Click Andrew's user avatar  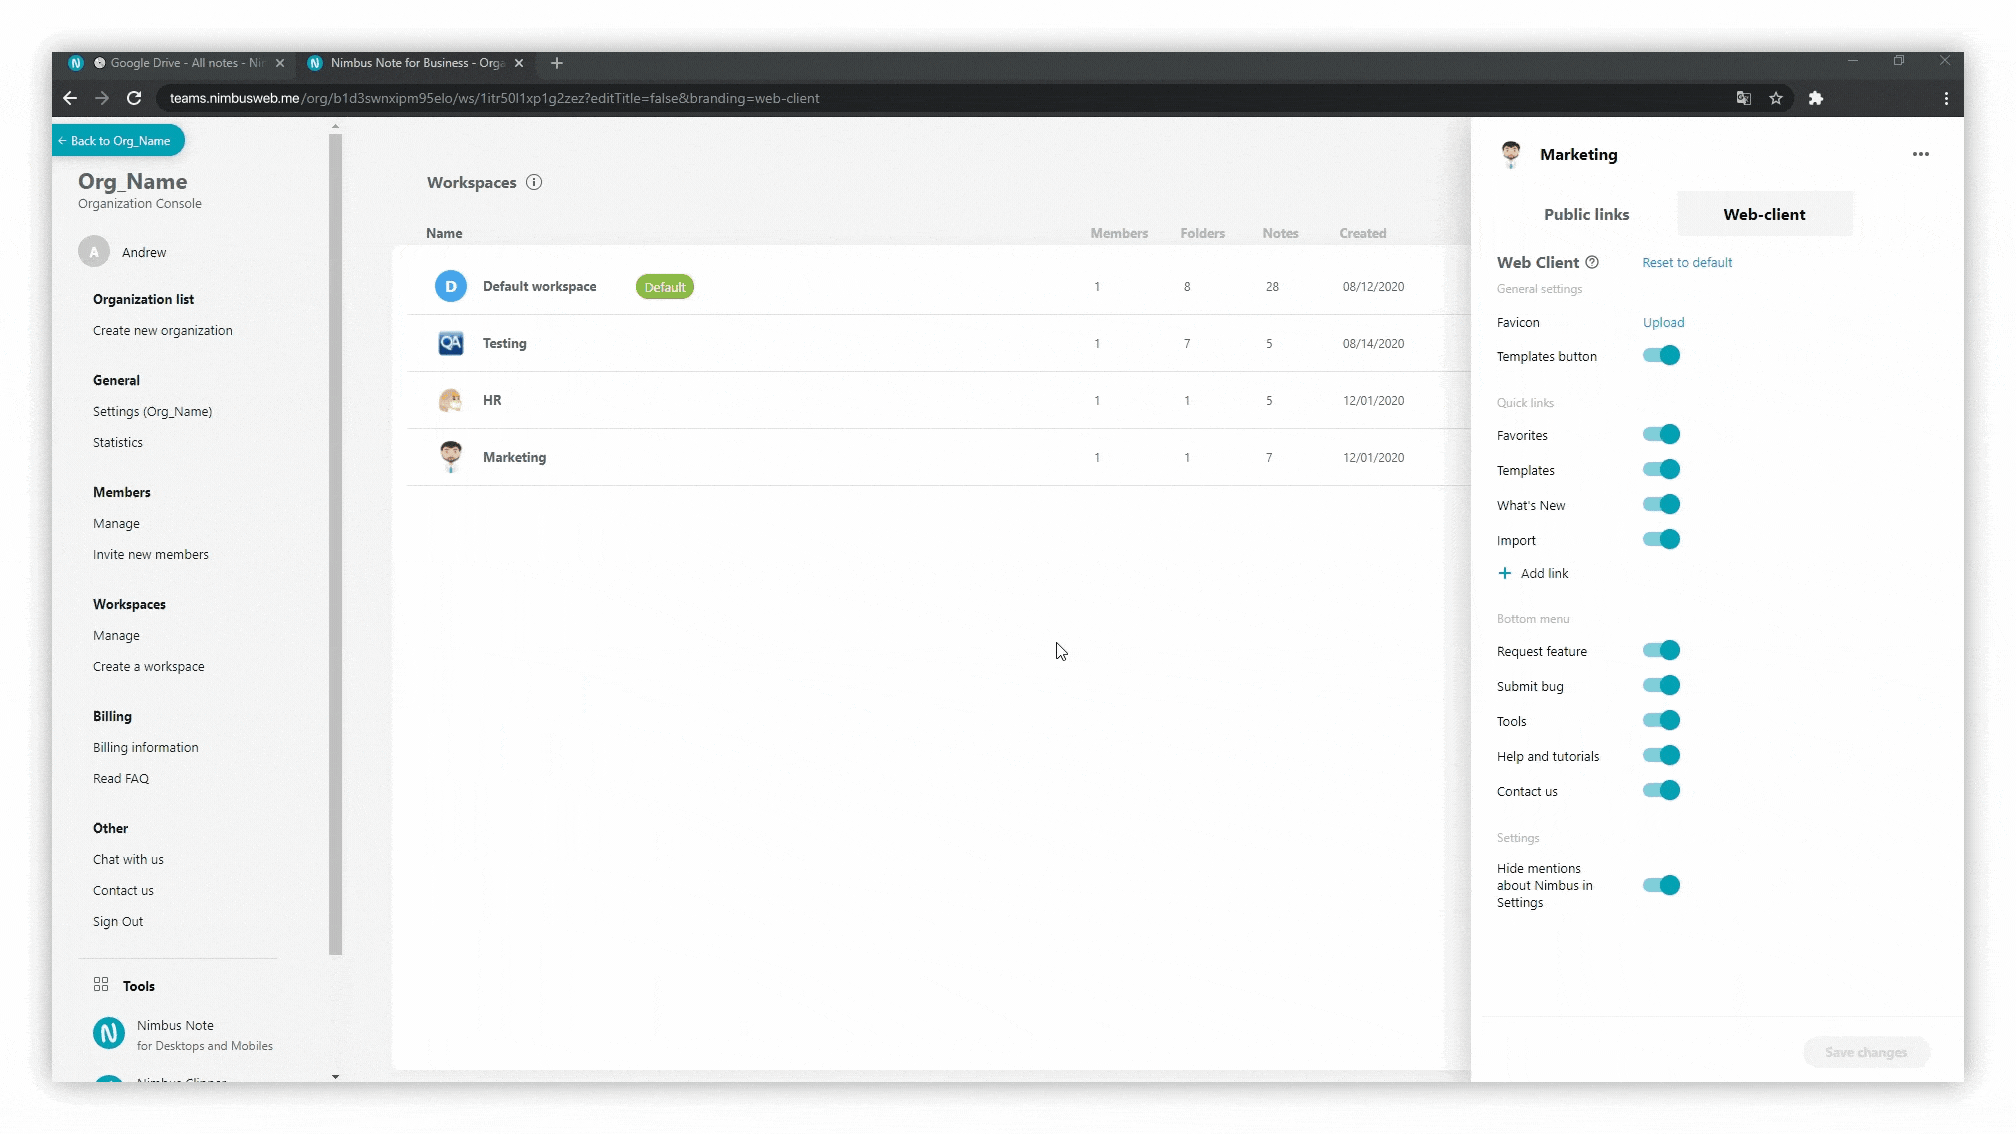click(94, 252)
